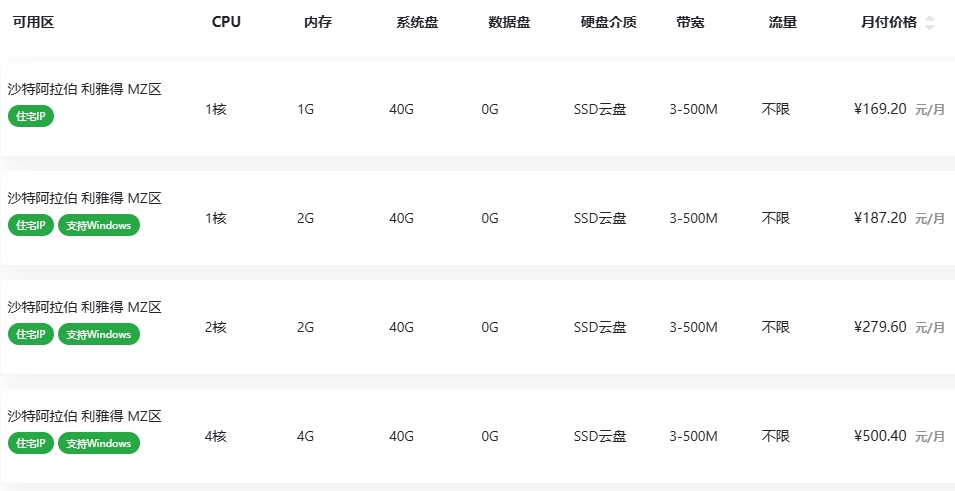Pick the 2核 2G plan priced ¥279.60

(x=880, y=327)
